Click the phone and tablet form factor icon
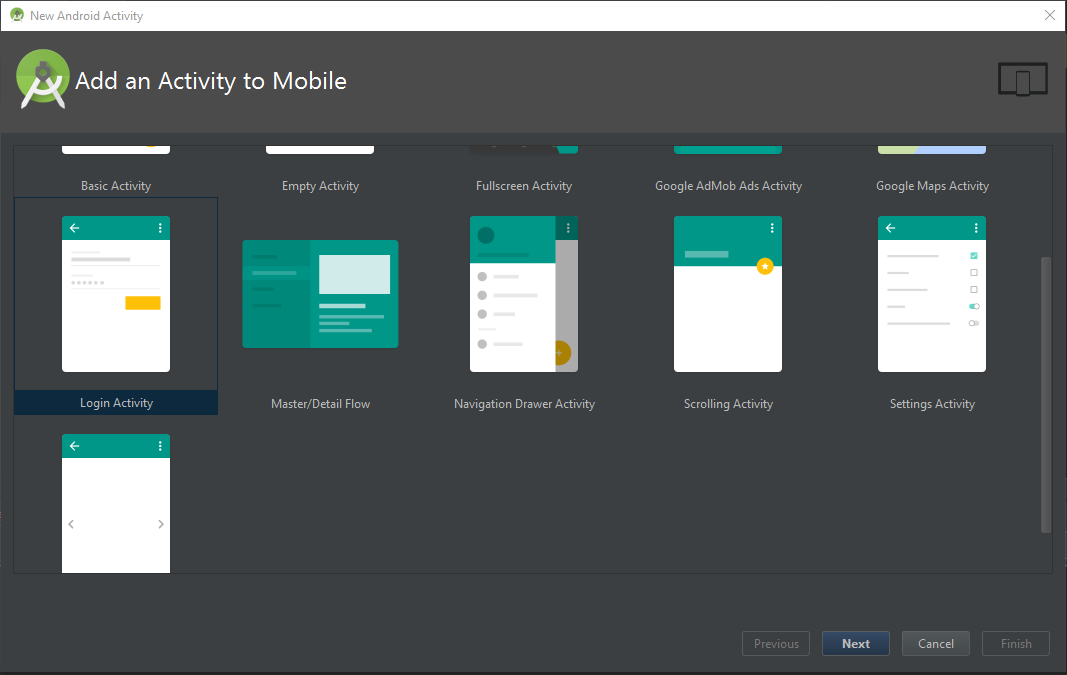The width and height of the screenshot is (1067, 675). (1023, 80)
